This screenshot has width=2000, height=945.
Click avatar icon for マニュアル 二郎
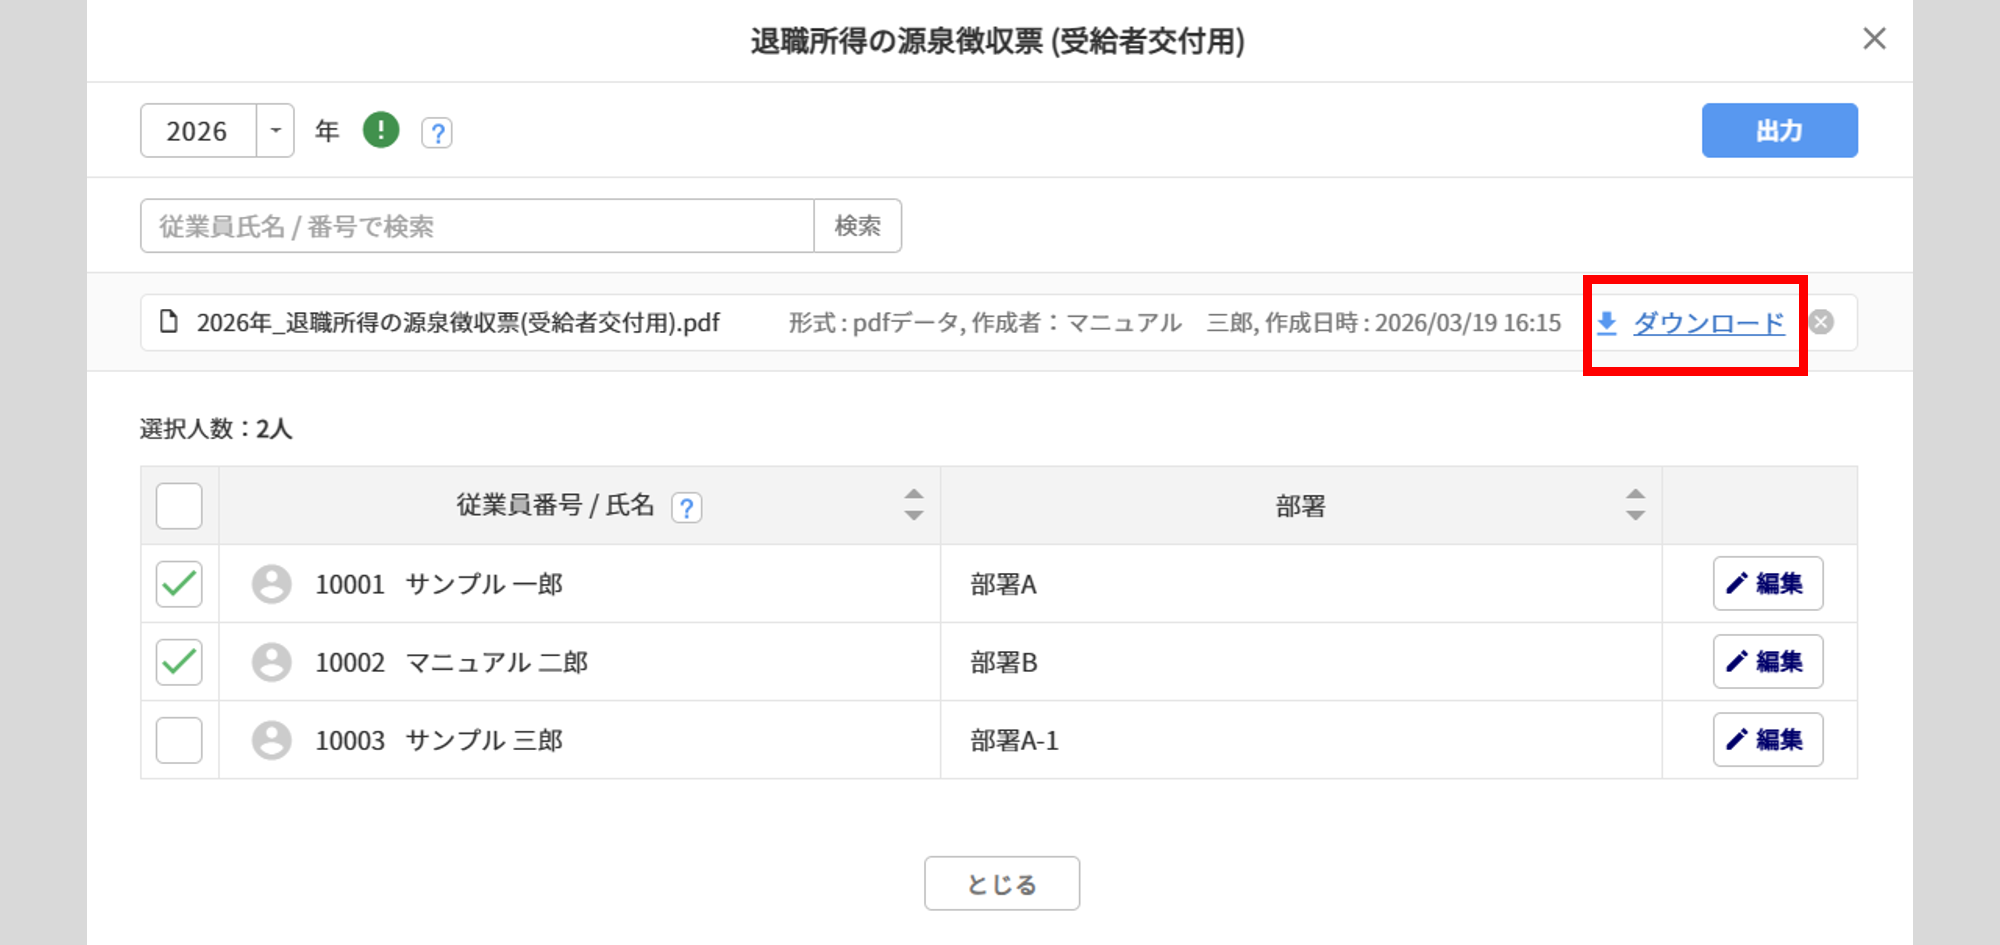271,662
